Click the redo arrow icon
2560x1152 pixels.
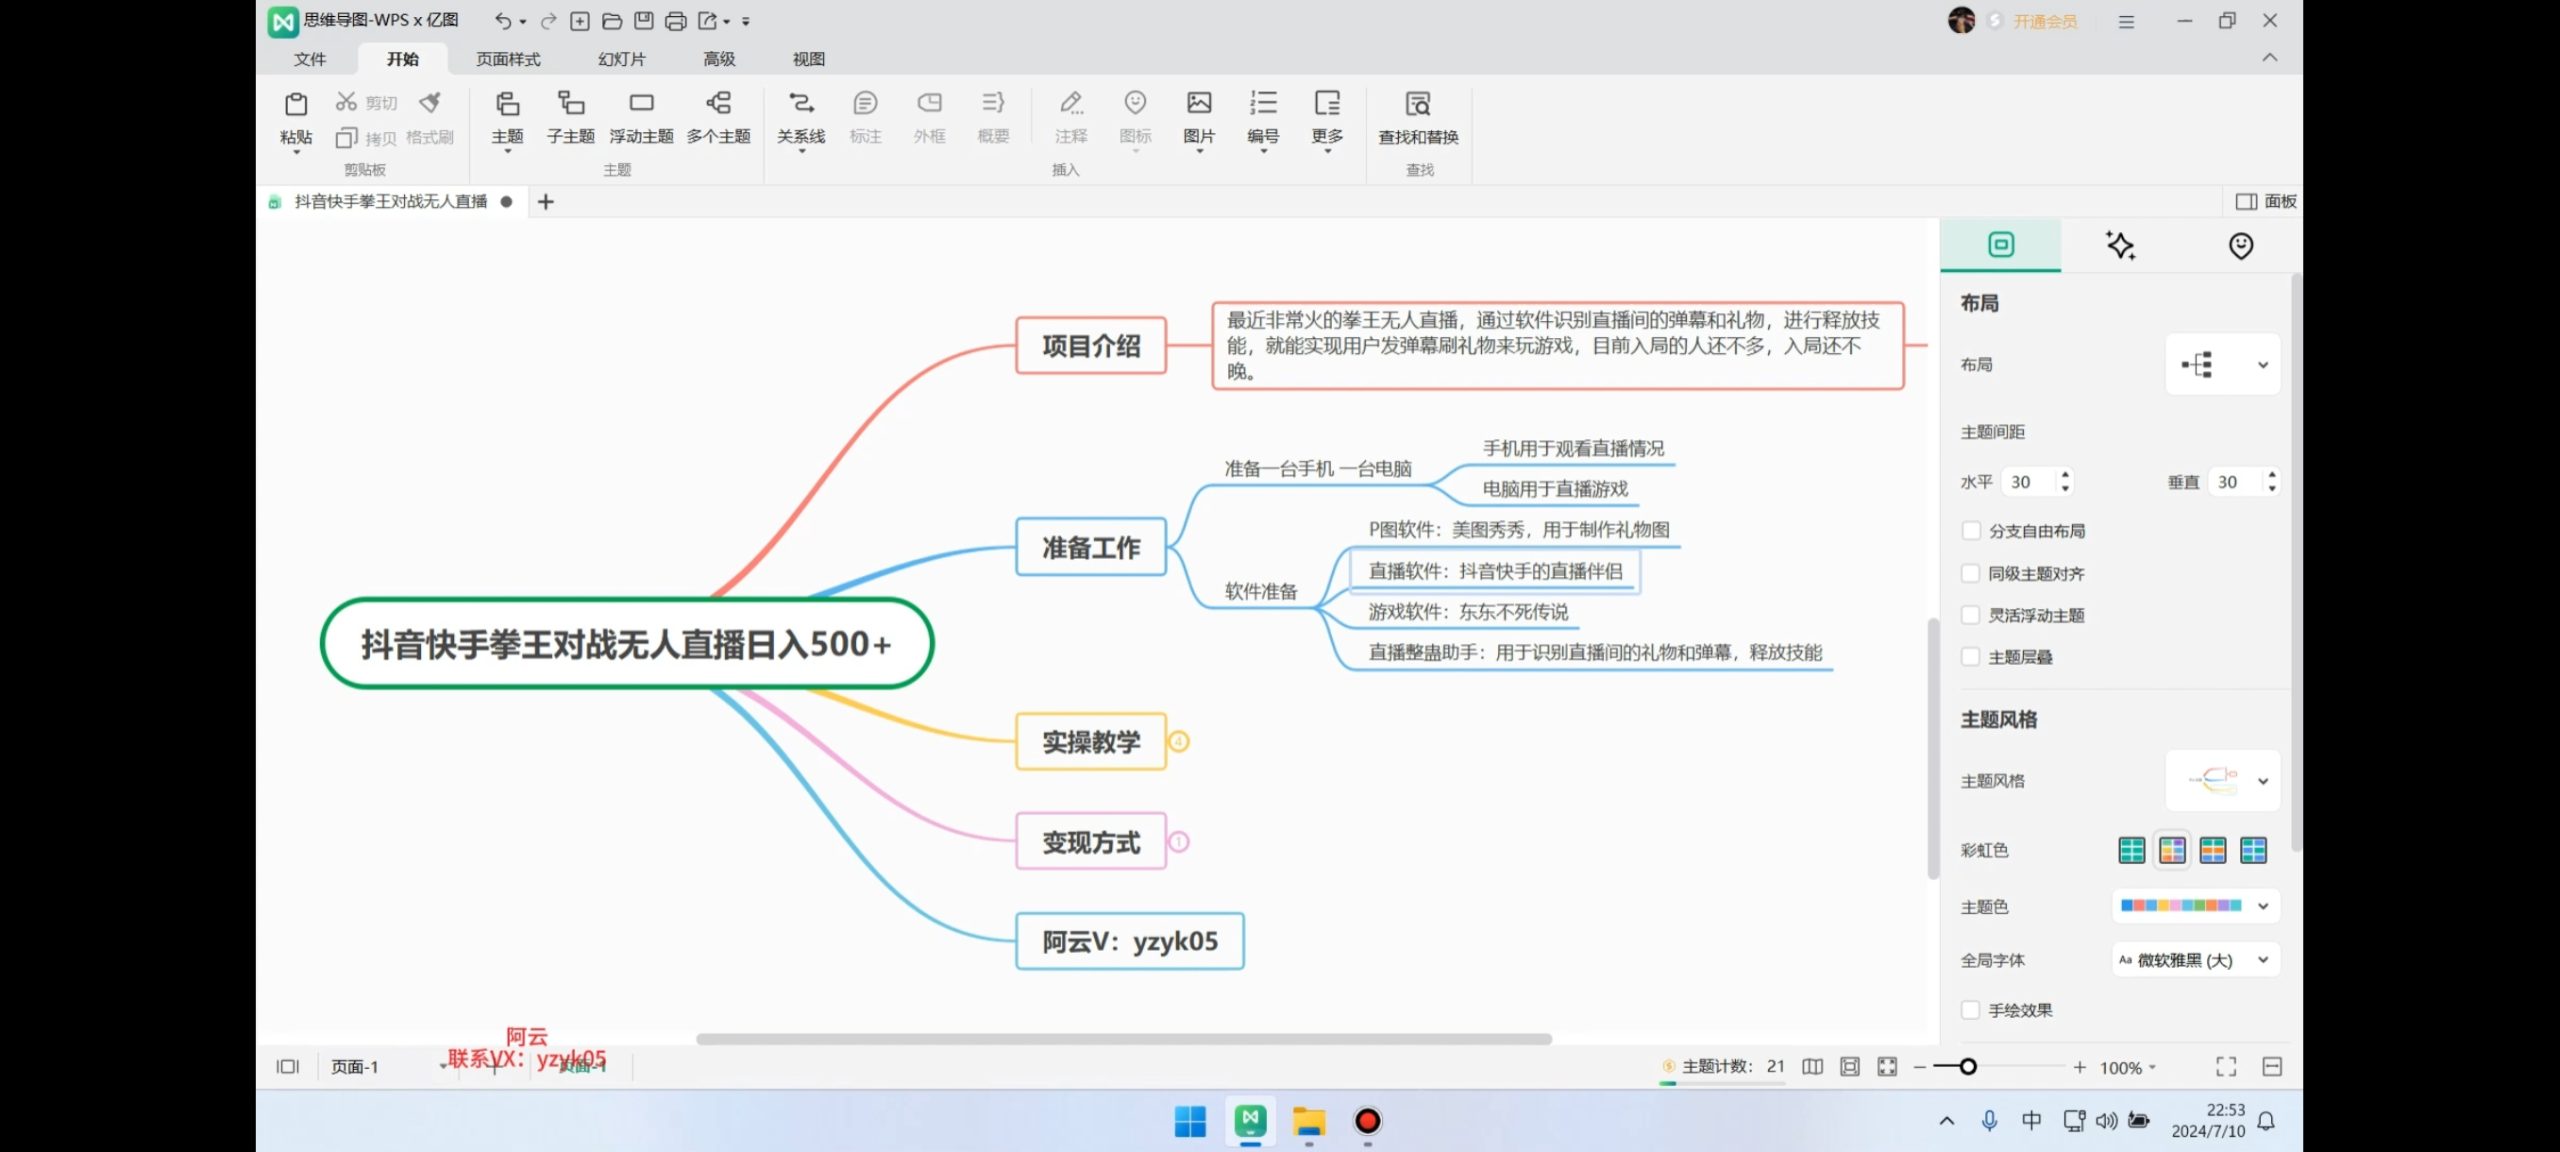click(x=548, y=20)
